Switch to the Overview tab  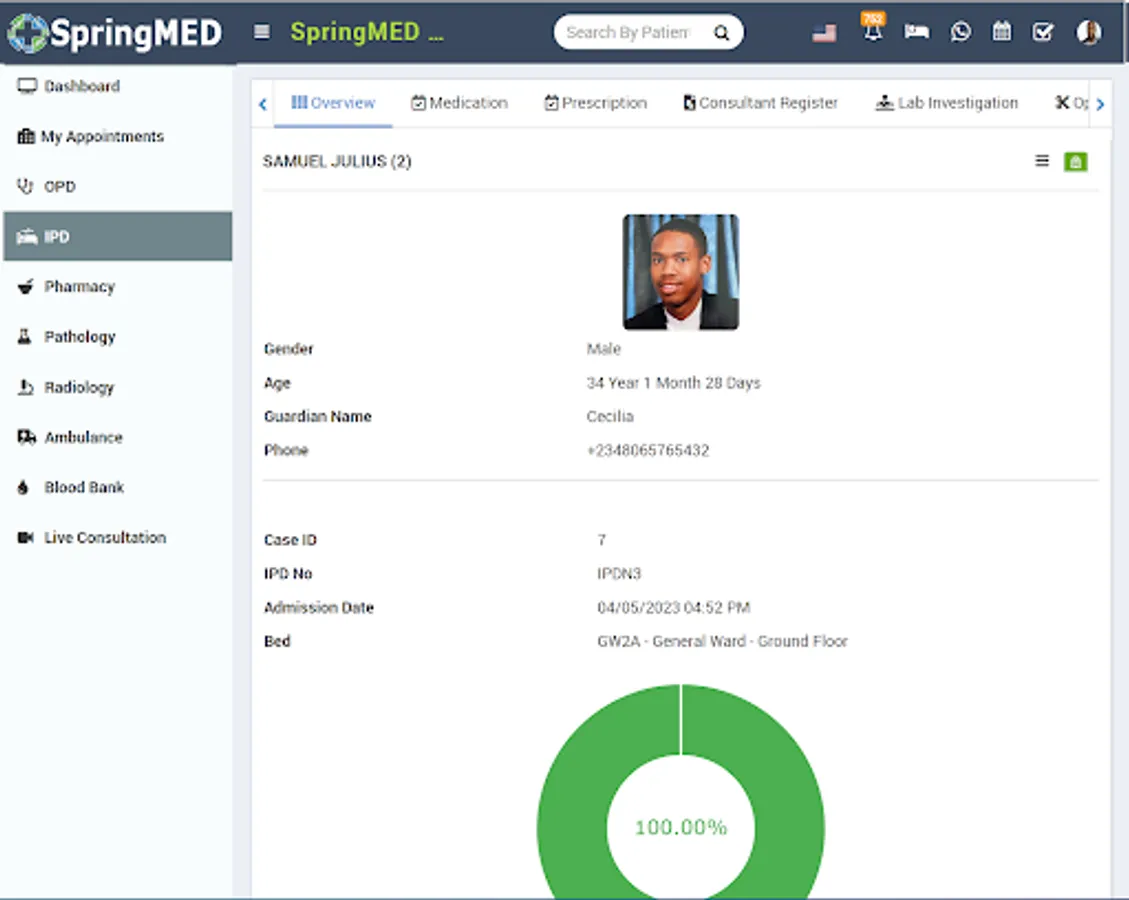coord(333,103)
